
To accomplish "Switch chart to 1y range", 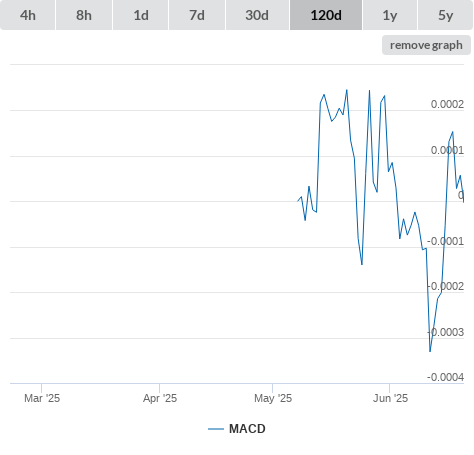I will coord(390,15).
